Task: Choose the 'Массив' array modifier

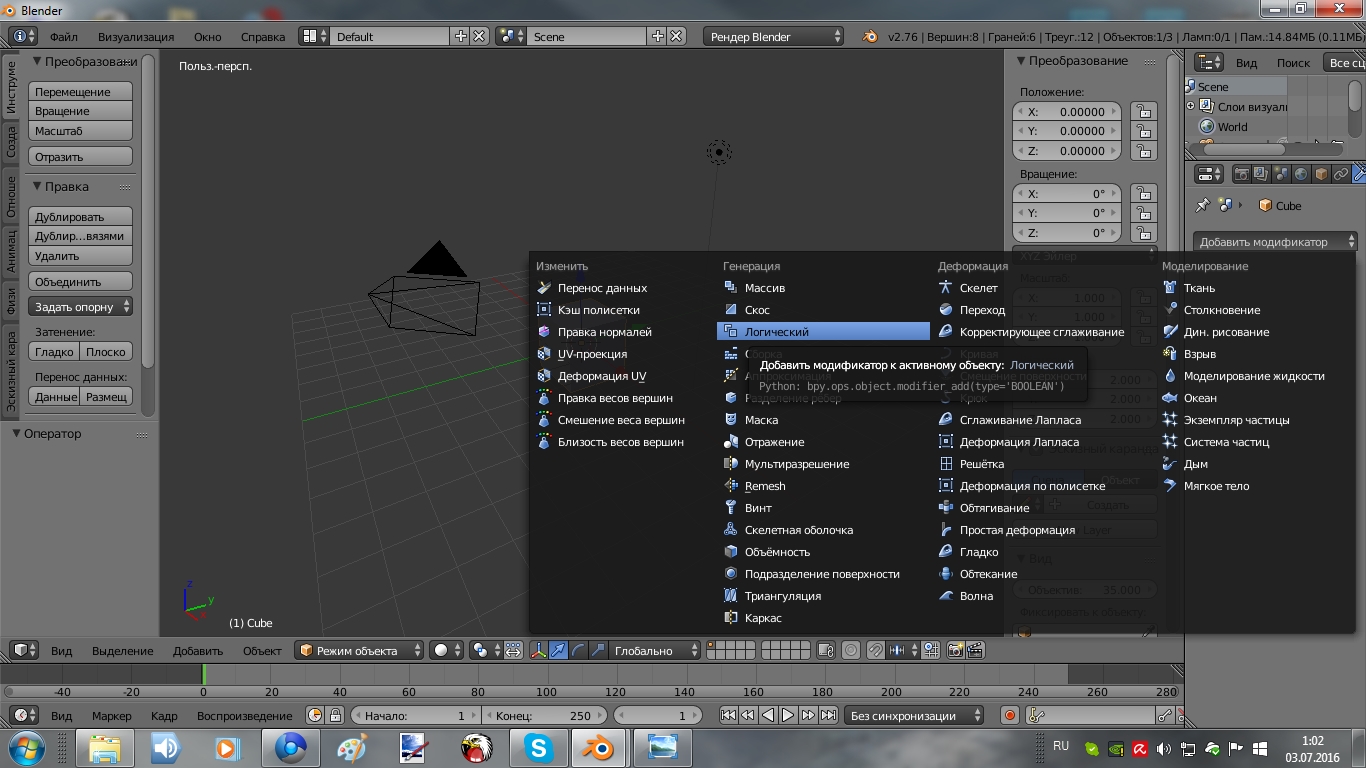Action: [x=823, y=288]
